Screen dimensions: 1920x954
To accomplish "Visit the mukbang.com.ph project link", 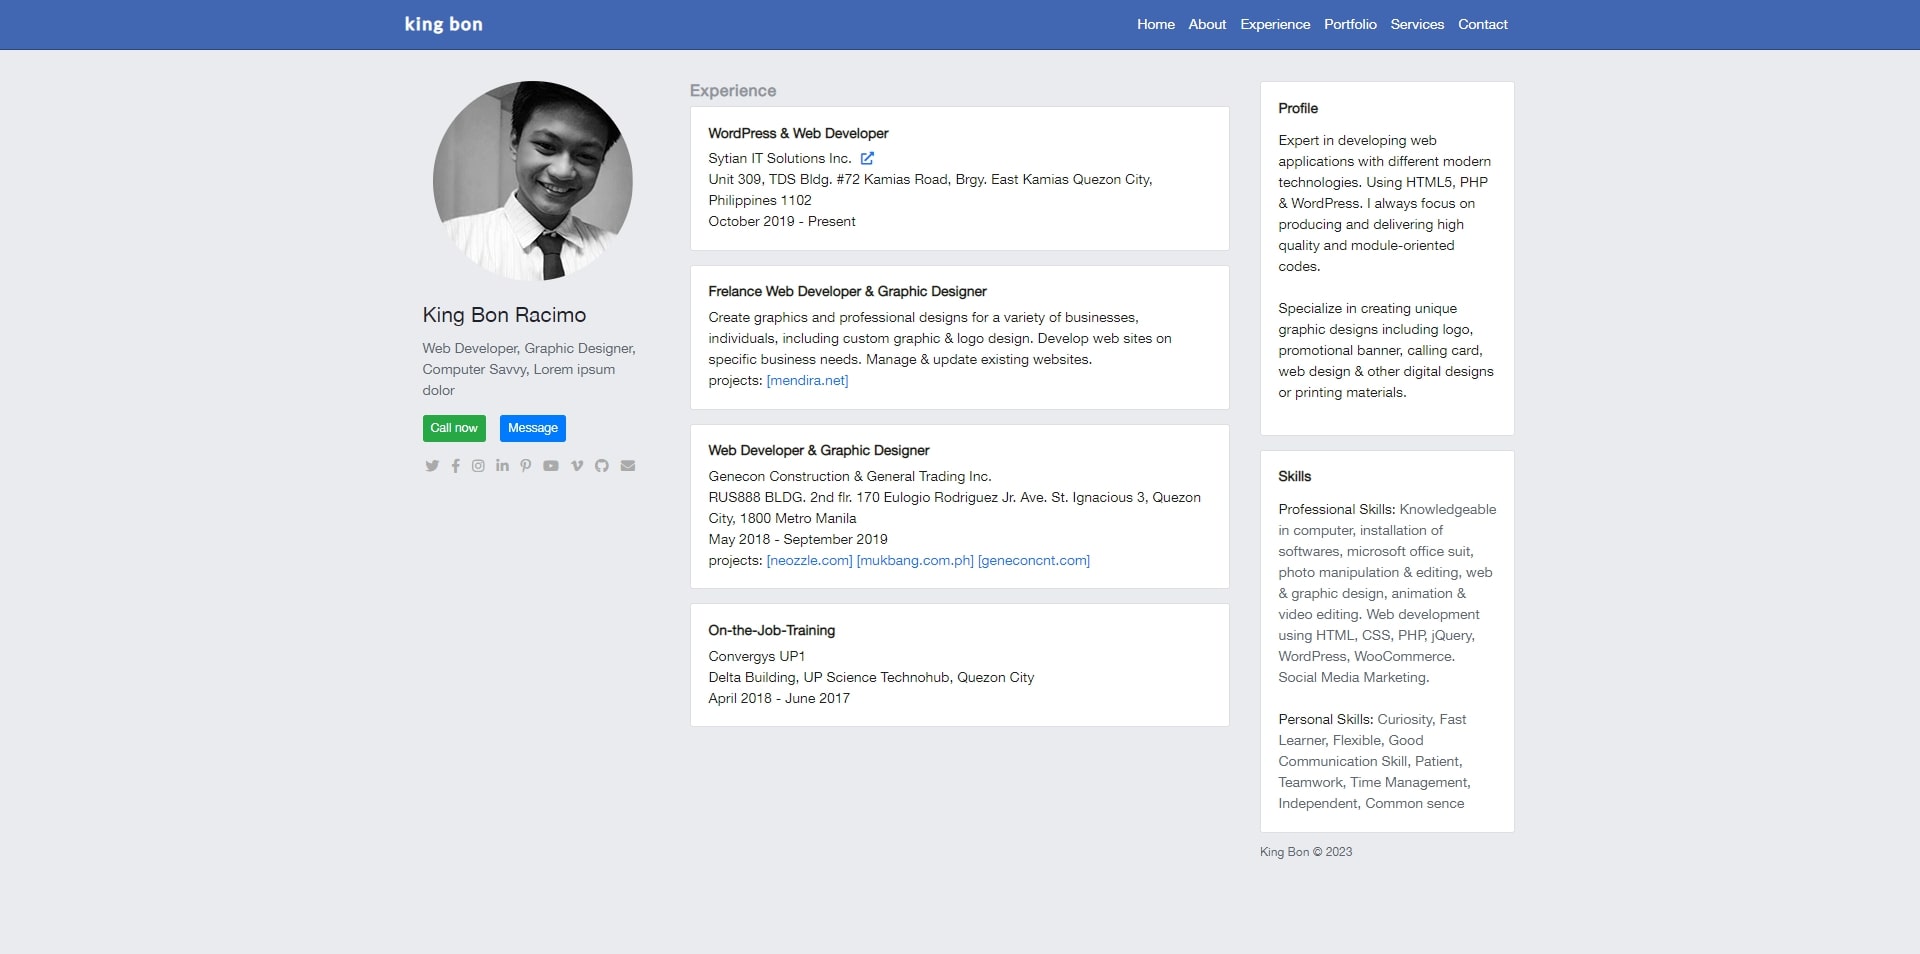I will pos(914,561).
